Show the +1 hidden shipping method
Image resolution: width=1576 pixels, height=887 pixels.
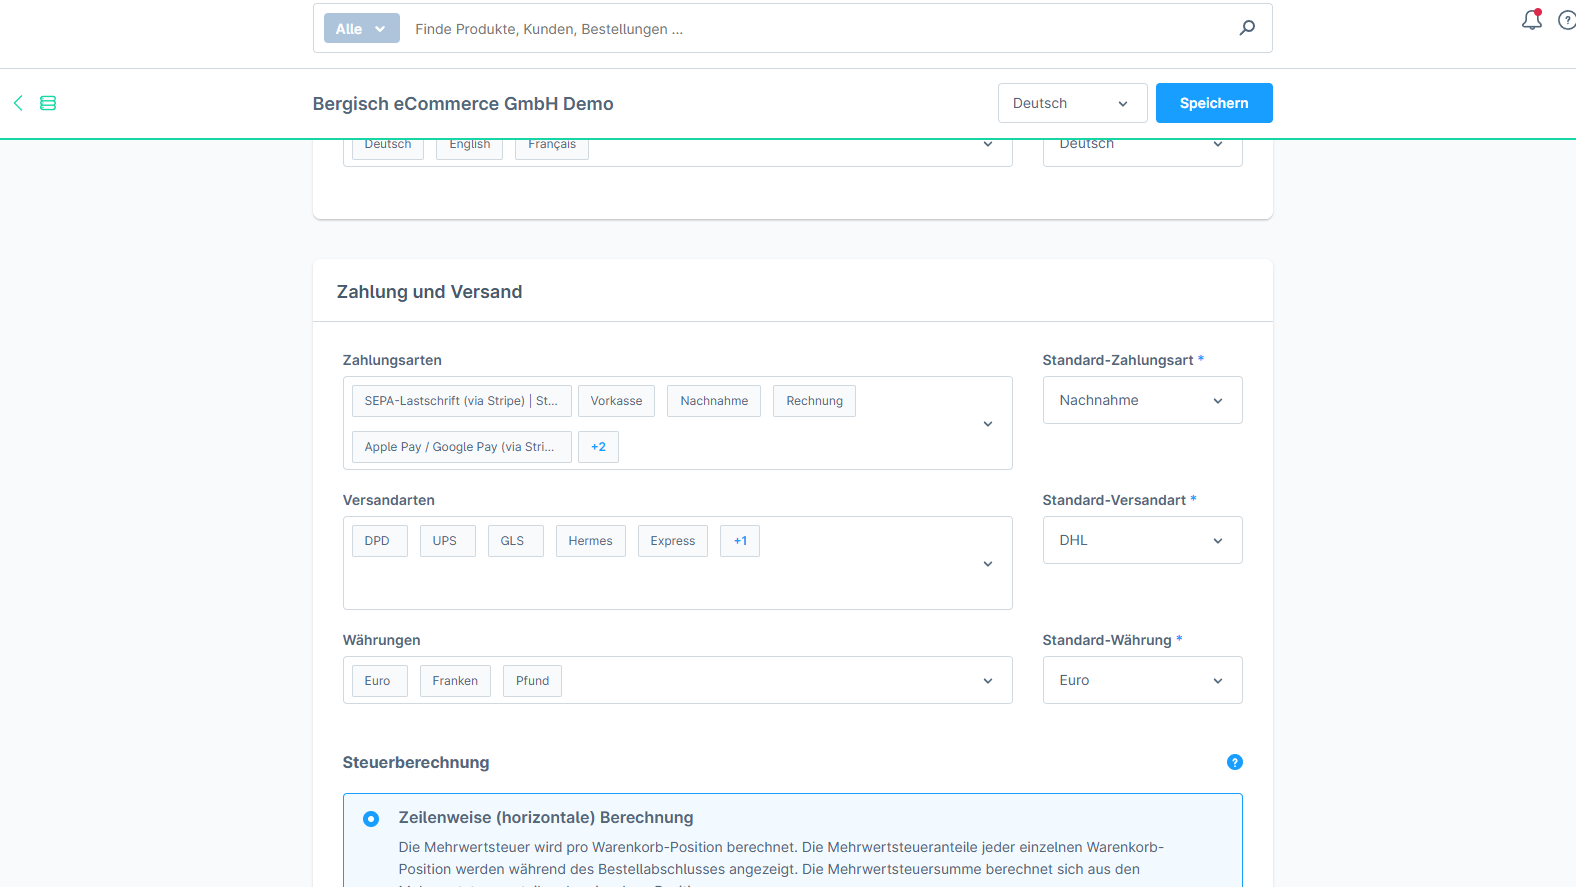click(740, 541)
